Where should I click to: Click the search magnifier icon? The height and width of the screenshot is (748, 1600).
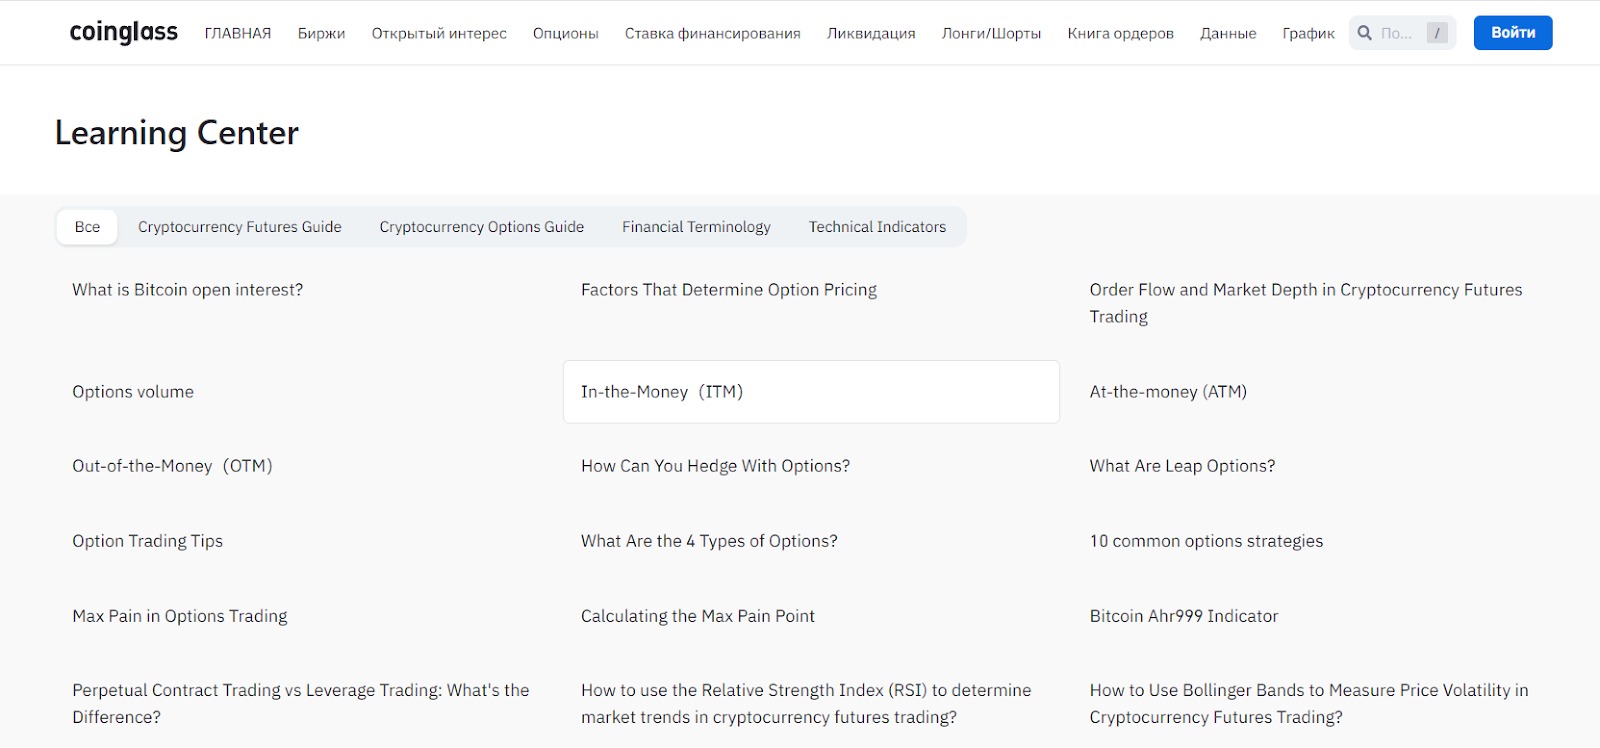[1364, 33]
